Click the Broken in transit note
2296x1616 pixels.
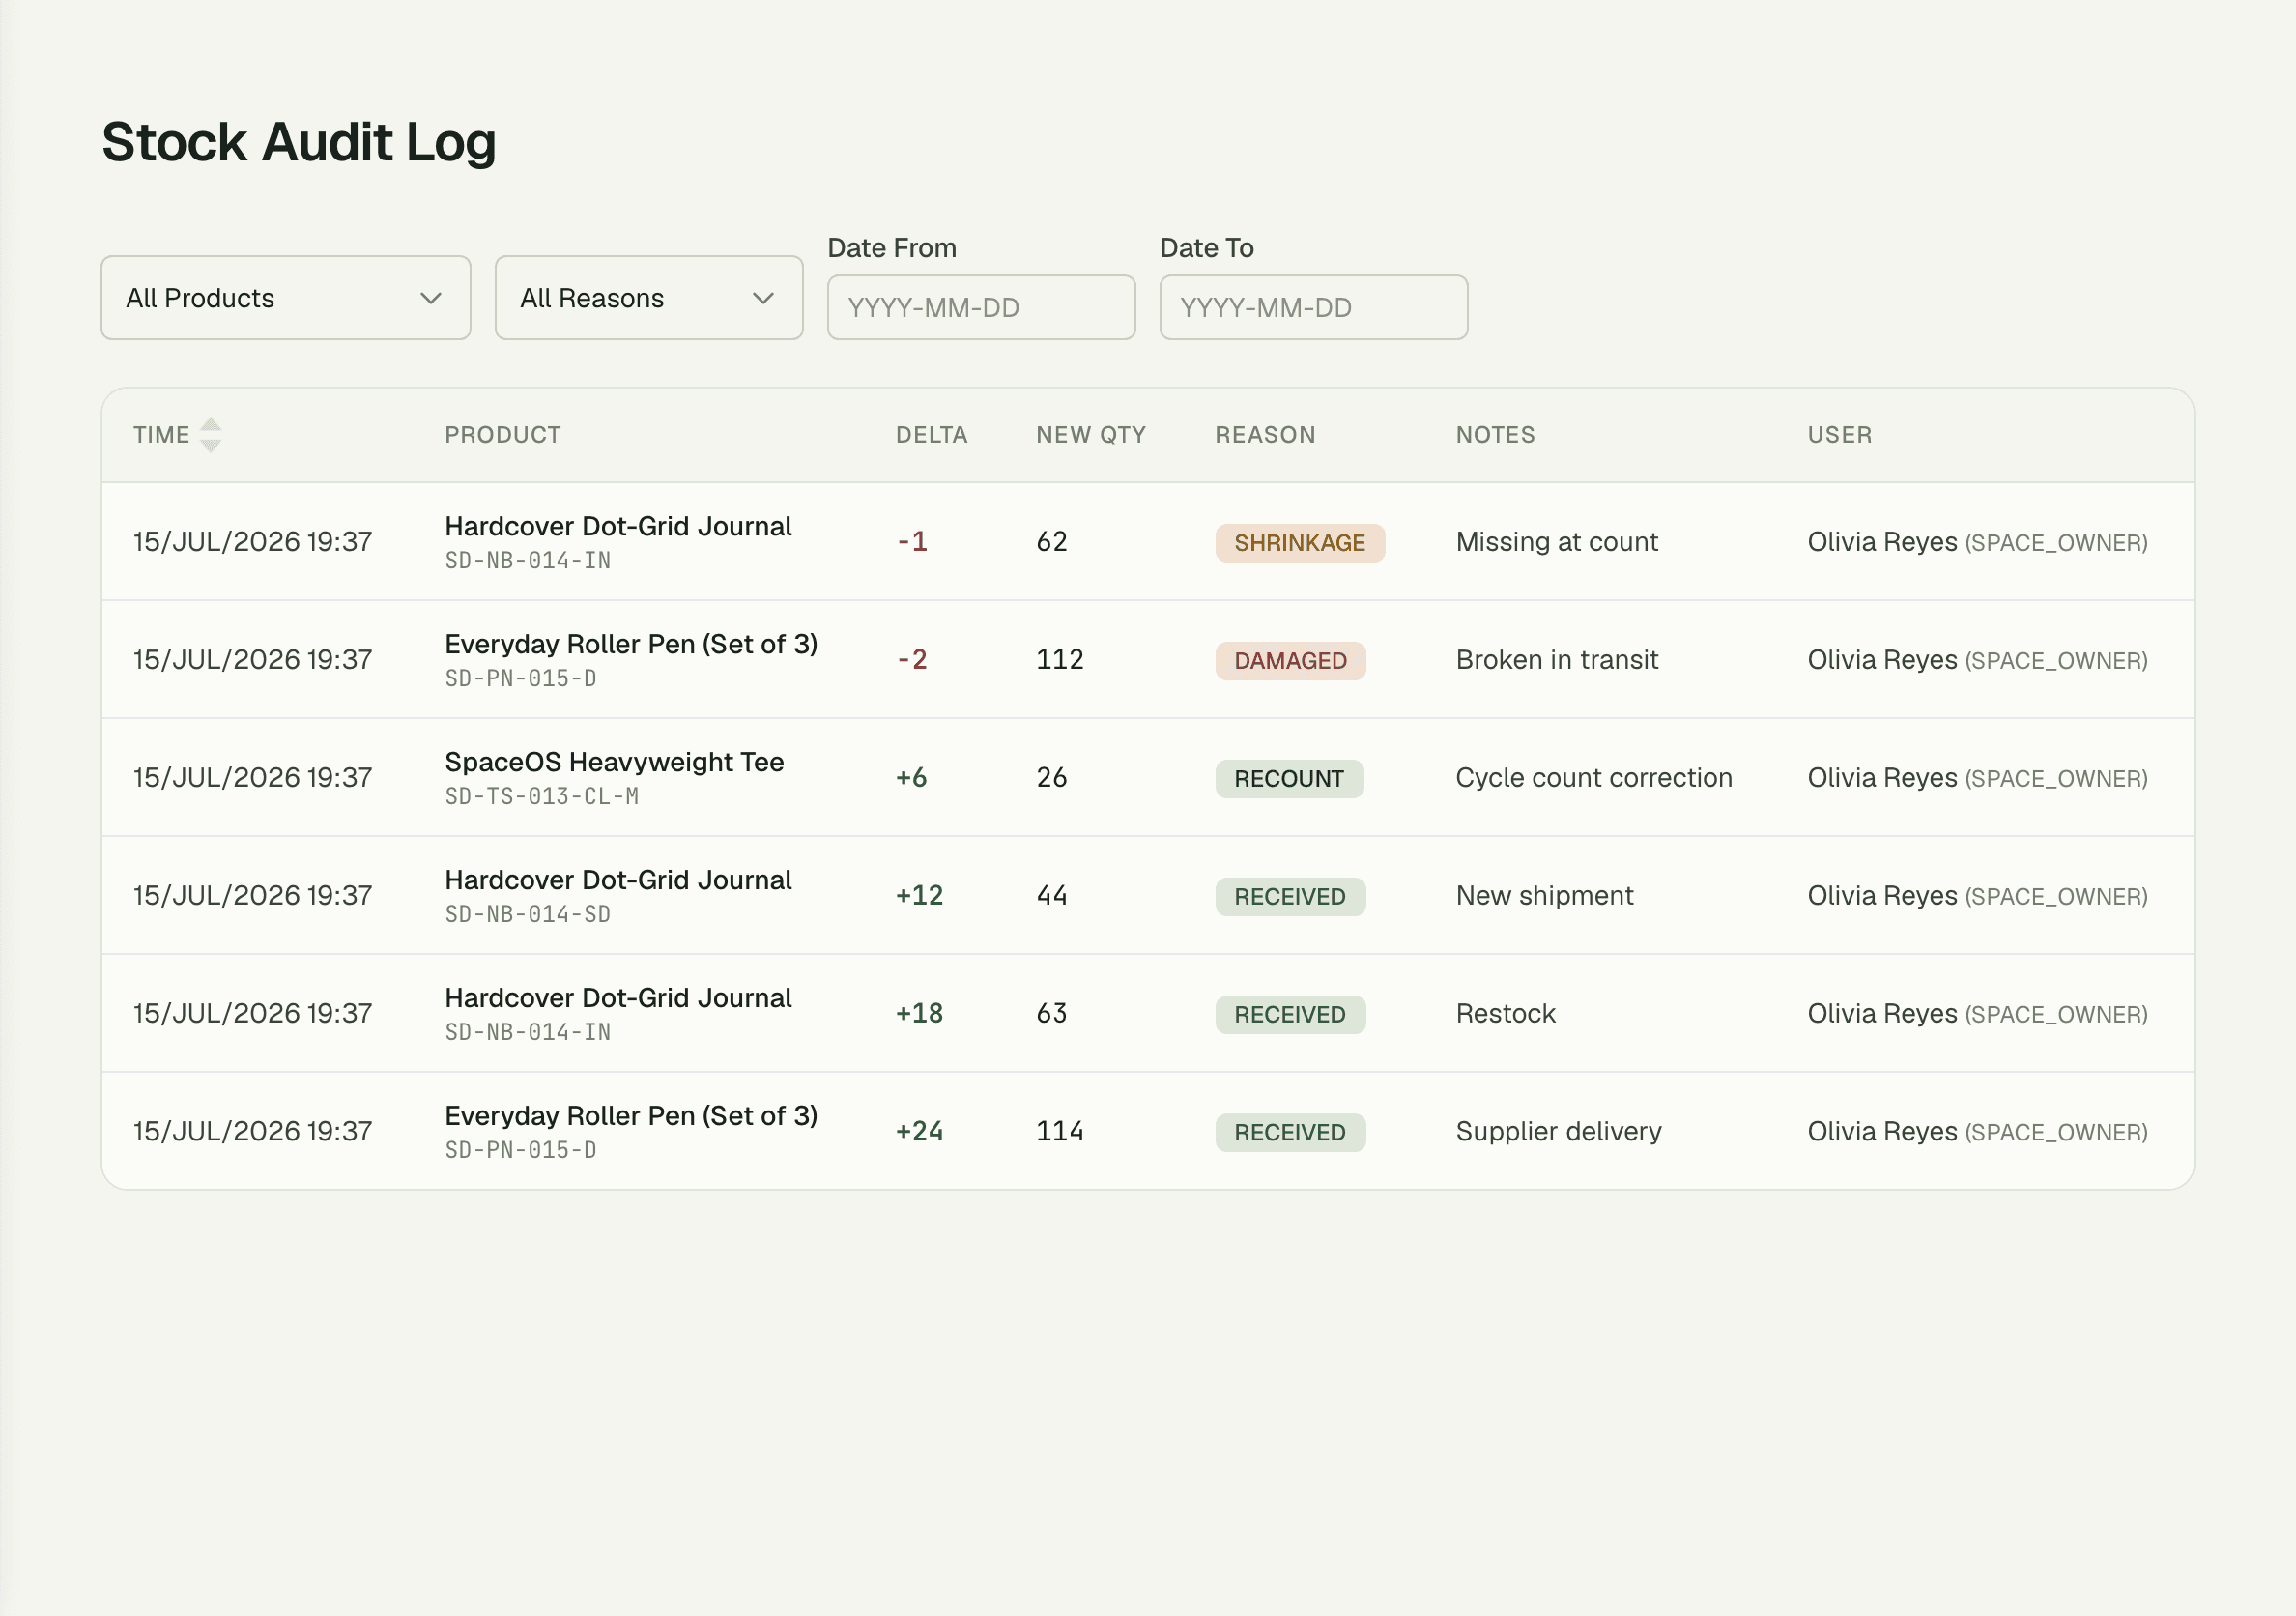pyautogui.click(x=1556, y=660)
